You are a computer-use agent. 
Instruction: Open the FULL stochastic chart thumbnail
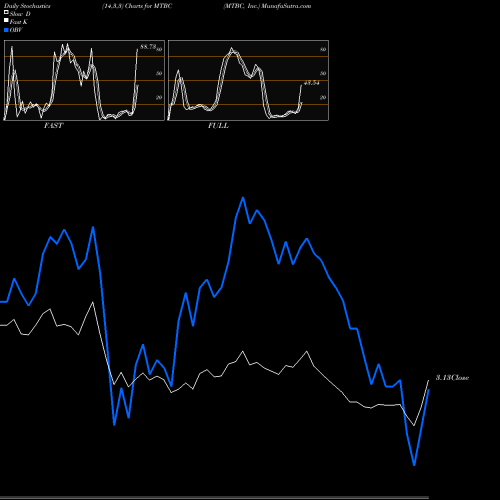248,80
